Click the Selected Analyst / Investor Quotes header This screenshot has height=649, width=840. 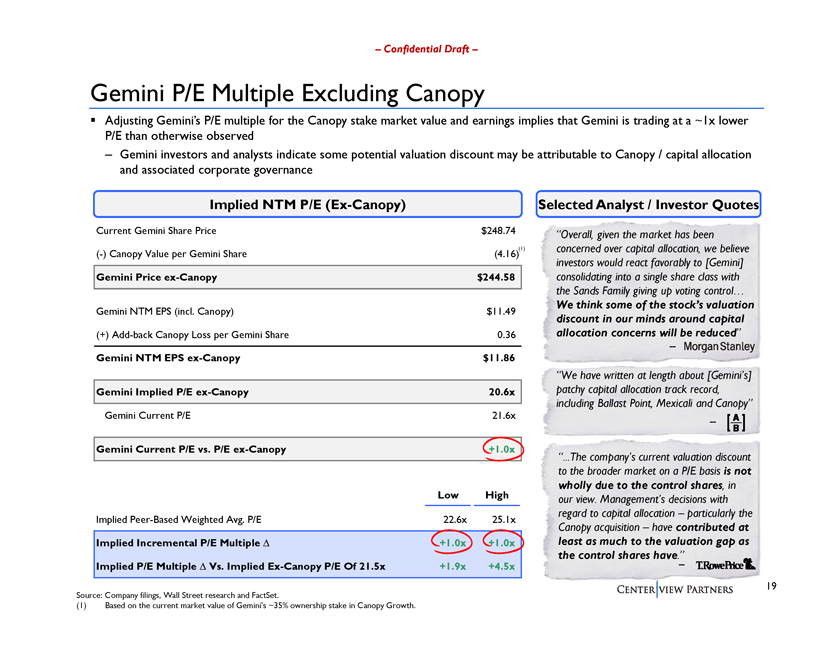pyautogui.click(x=648, y=204)
